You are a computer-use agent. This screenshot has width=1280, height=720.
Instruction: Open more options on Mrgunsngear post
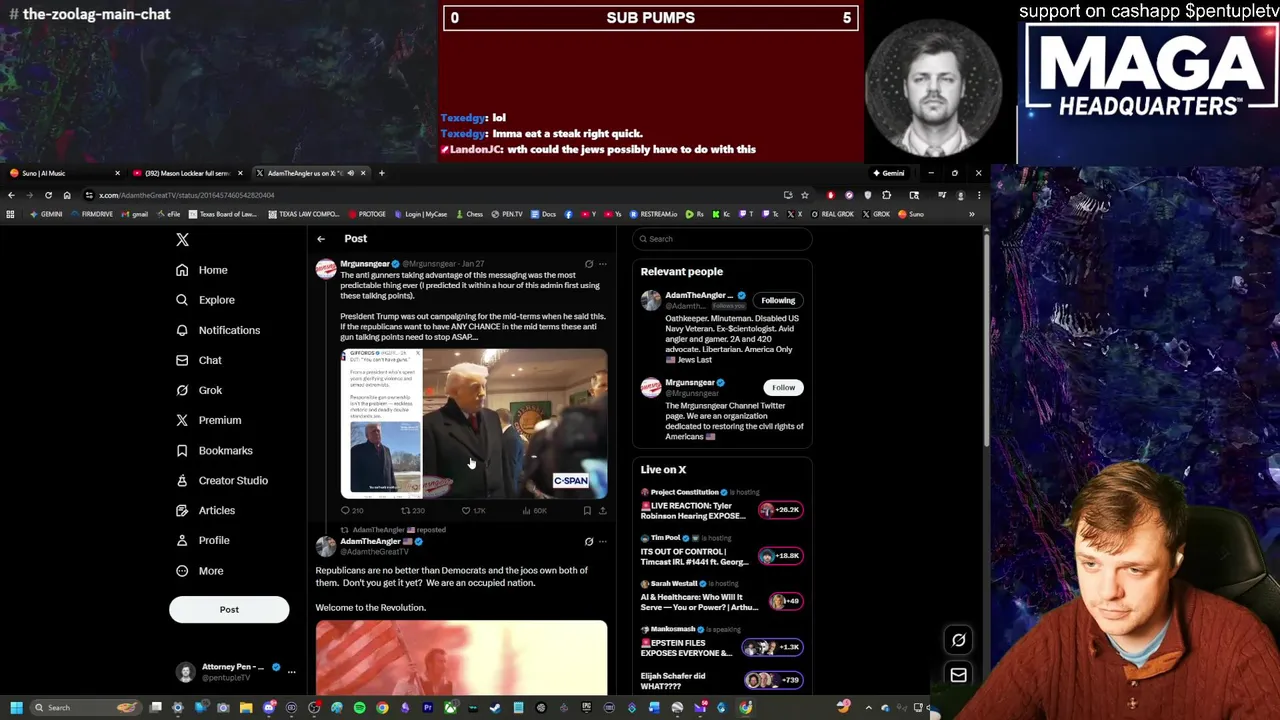602,264
